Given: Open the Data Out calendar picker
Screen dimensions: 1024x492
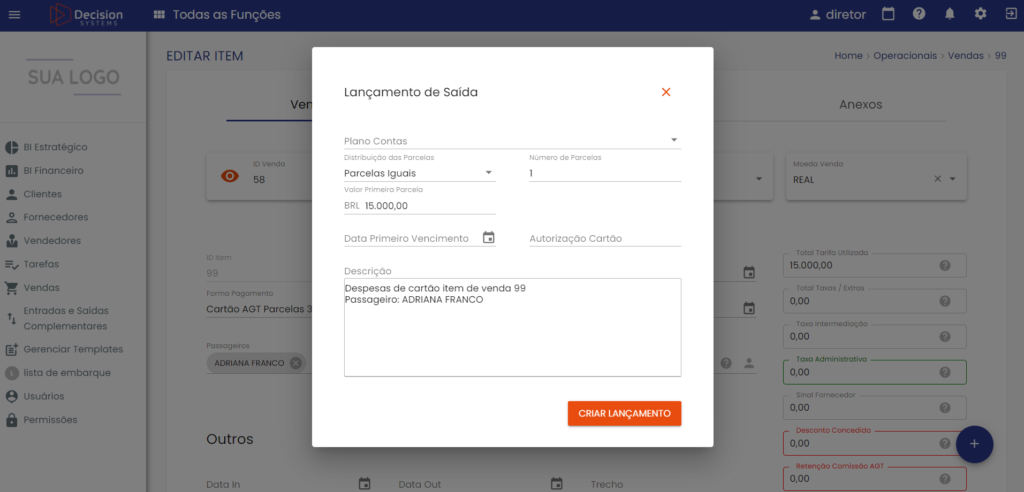Looking at the screenshot, I should pos(556,484).
